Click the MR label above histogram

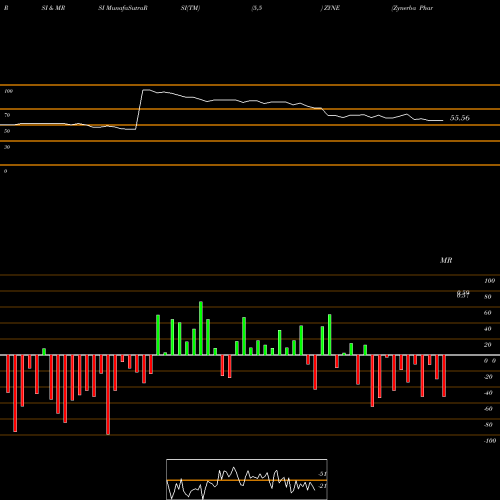(x=446, y=260)
